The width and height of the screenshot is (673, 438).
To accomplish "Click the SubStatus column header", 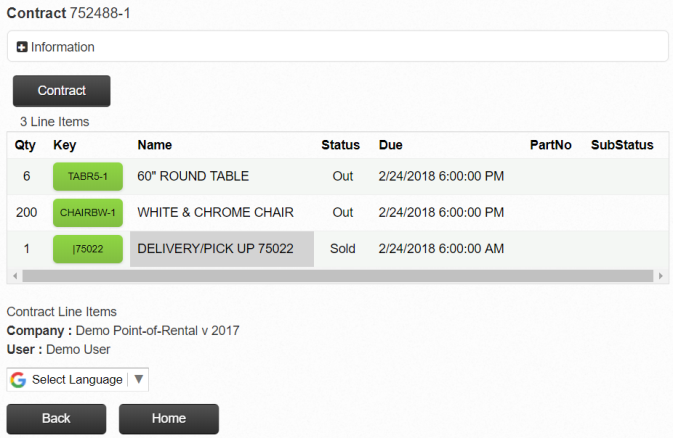I will coord(622,145).
